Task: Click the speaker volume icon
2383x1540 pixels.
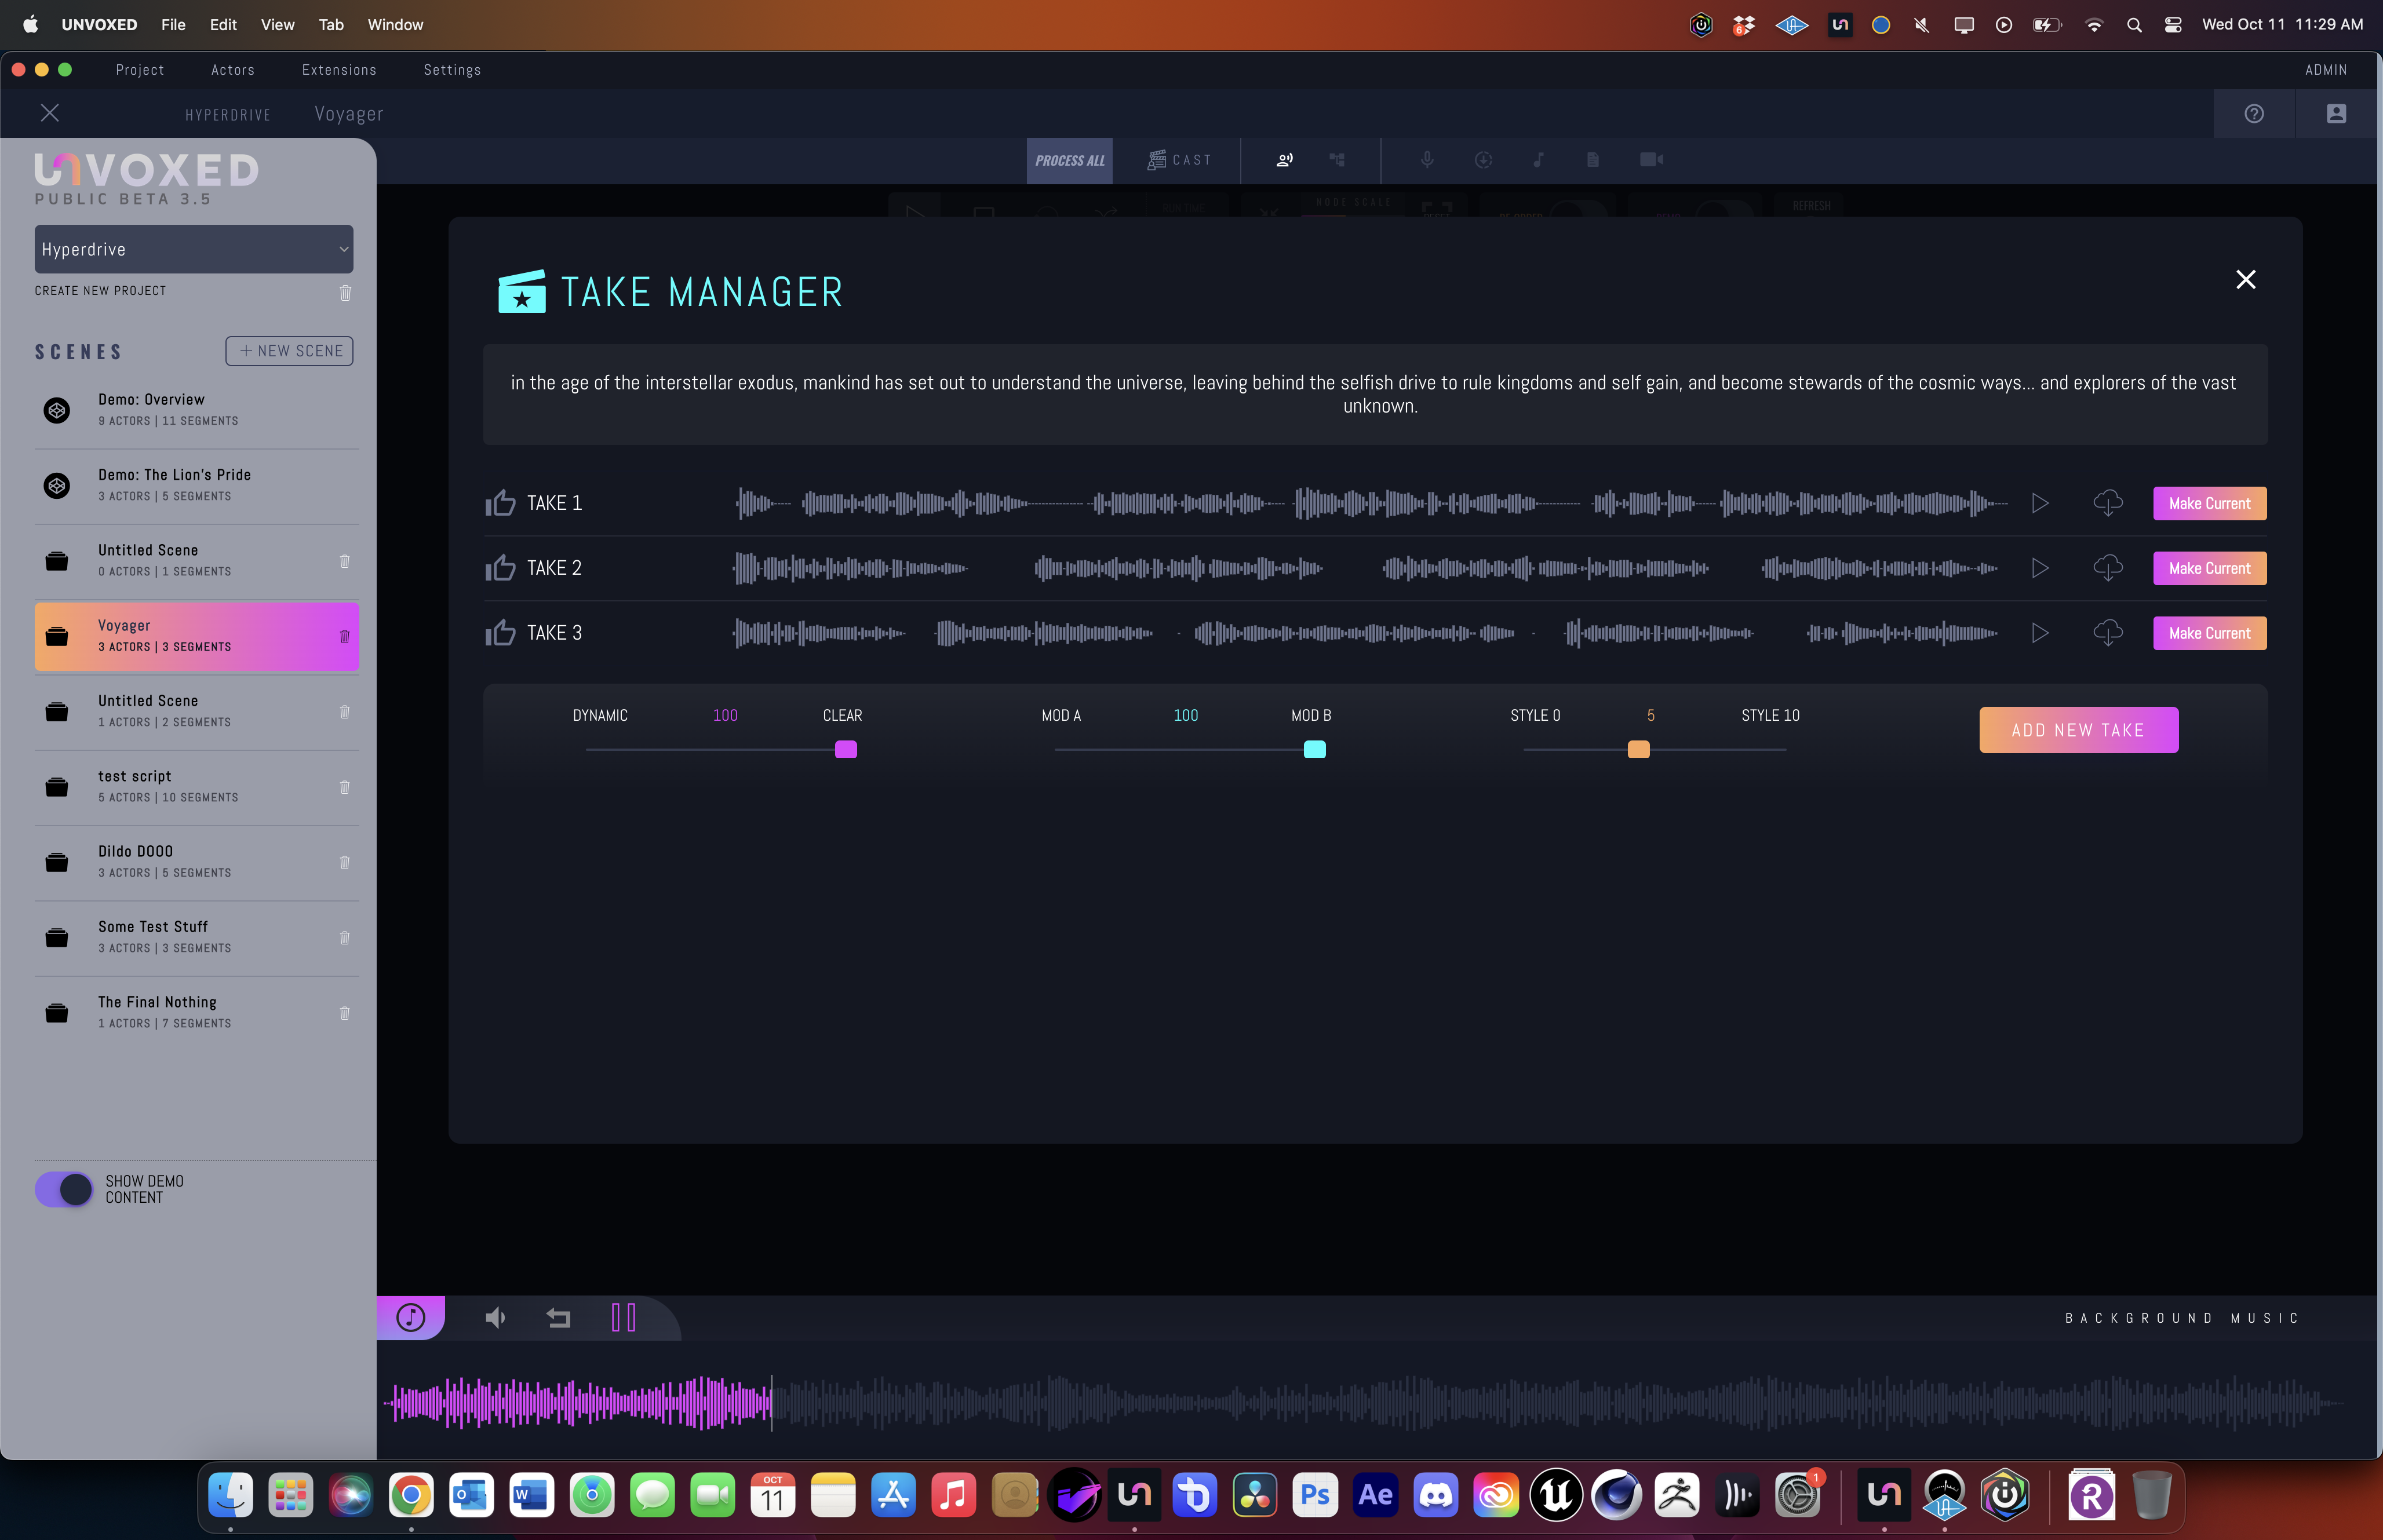Action: pyautogui.click(x=495, y=1318)
